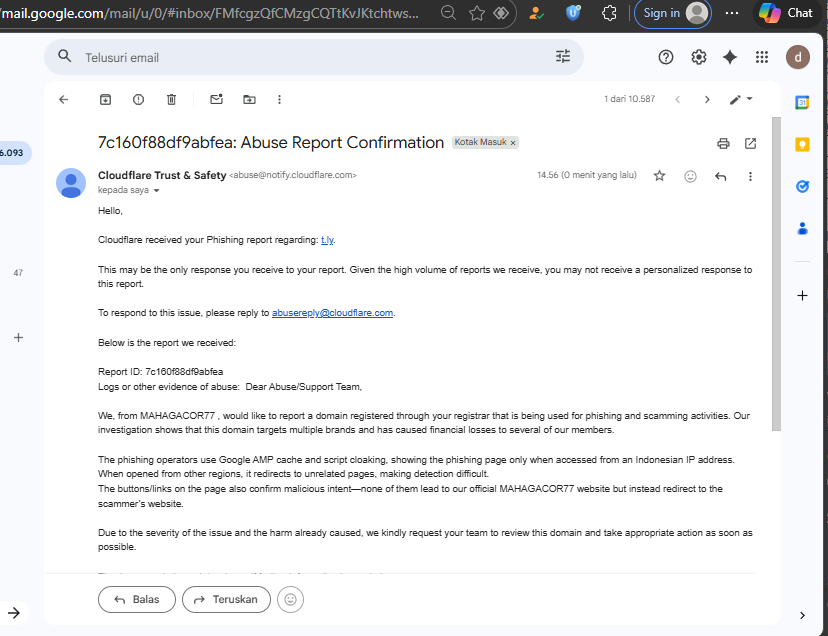Go to the newer email arrow
Screen dimensions: 828x636
point(678,99)
